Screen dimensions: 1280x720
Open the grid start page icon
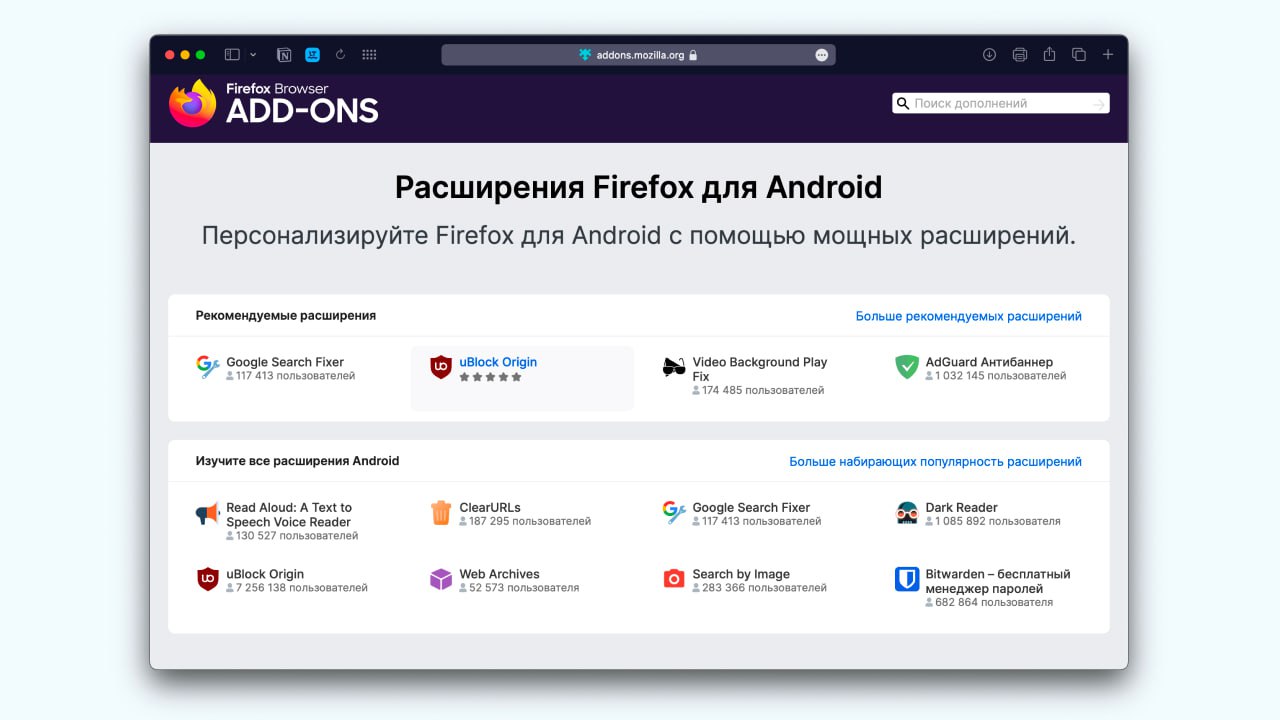[369, 55]
